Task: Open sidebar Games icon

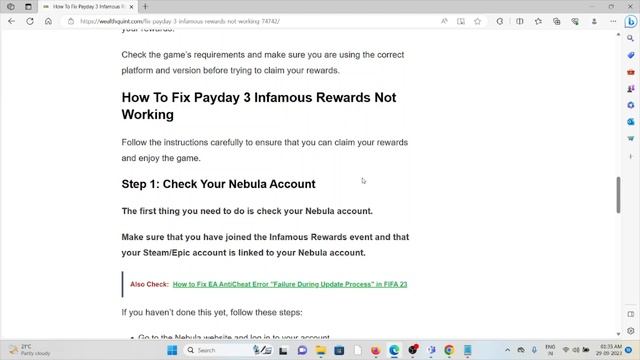Action: 631,89
